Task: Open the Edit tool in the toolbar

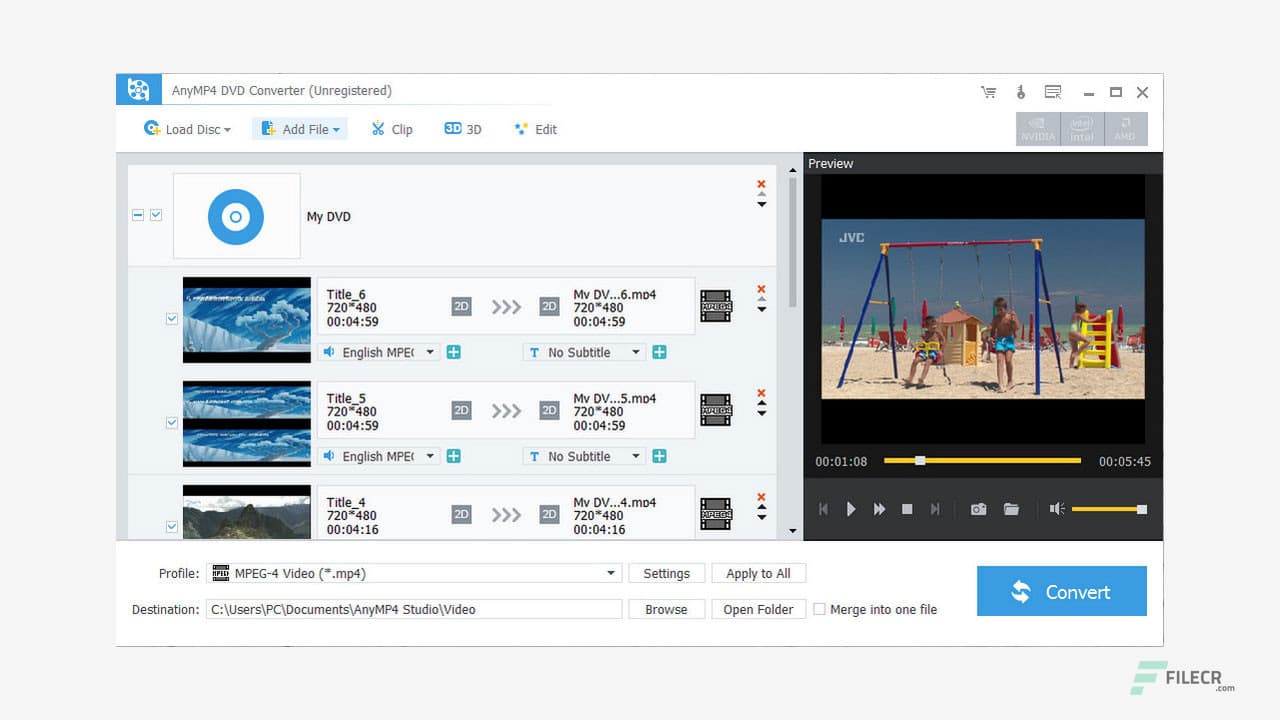Action: tap(535, 129)
